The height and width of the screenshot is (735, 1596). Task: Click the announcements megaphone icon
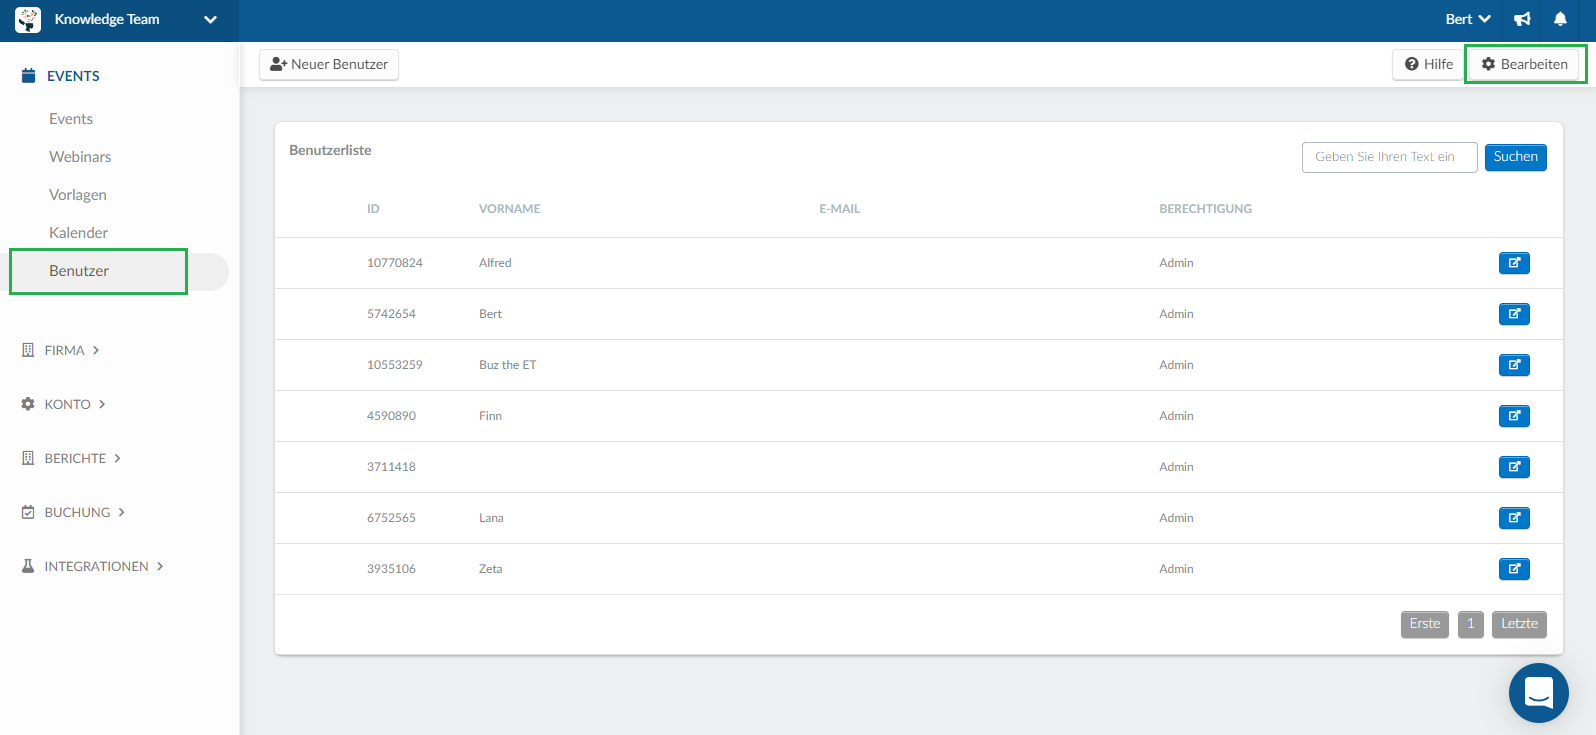1522,19
